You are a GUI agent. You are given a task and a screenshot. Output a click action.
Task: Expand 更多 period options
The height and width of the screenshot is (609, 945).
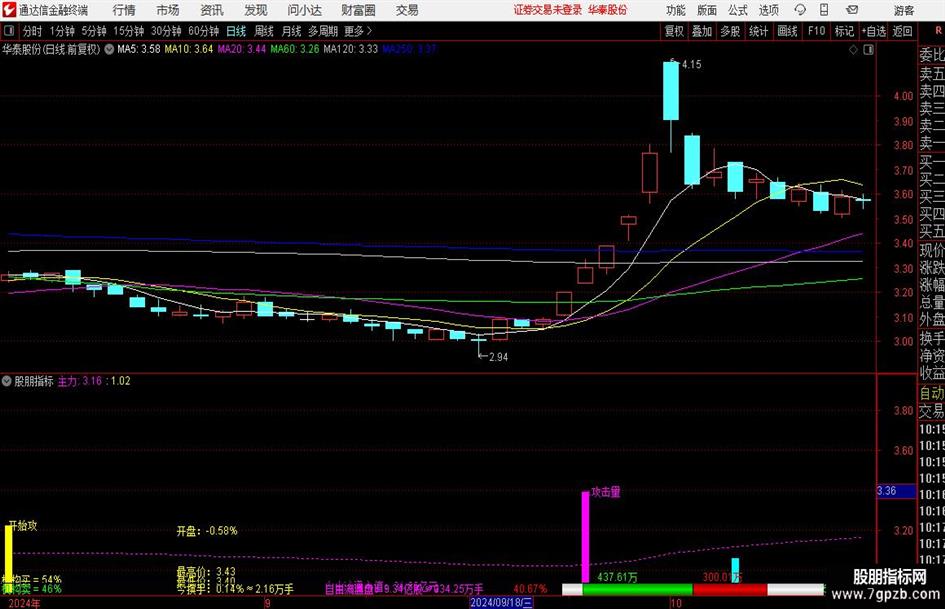[358, 31]
